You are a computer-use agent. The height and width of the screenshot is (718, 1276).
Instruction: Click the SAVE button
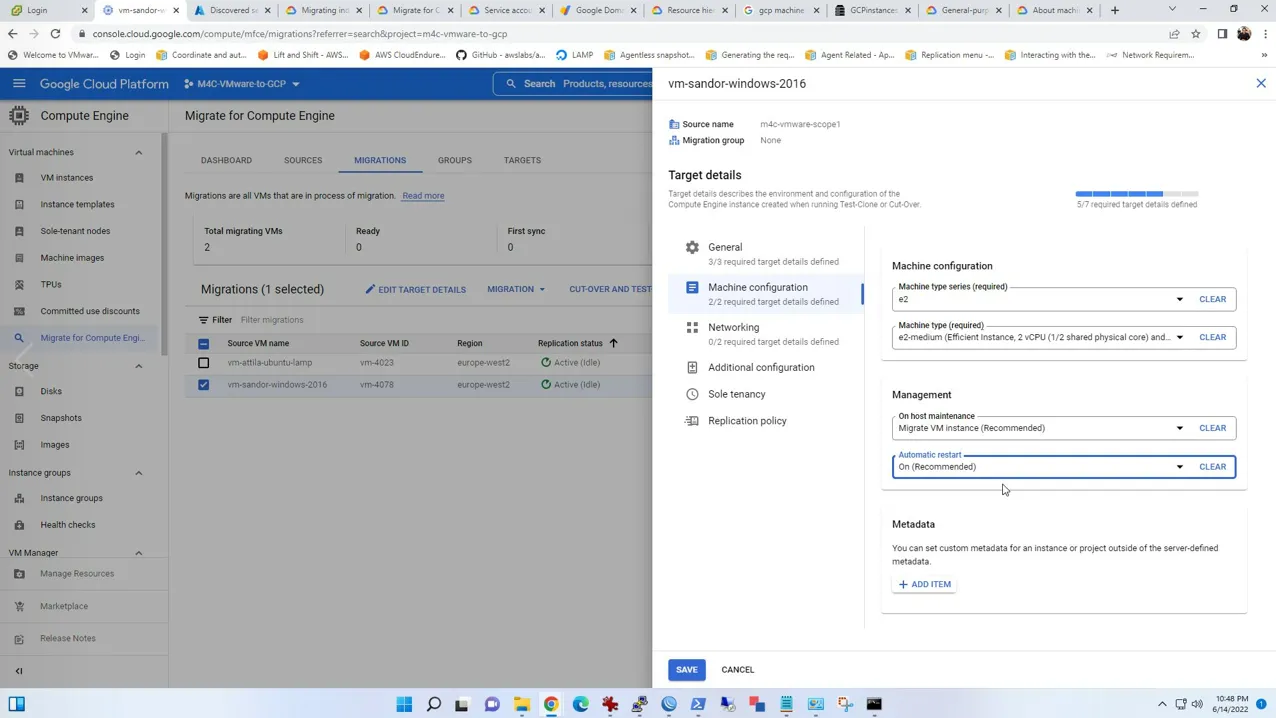(687, 670)
